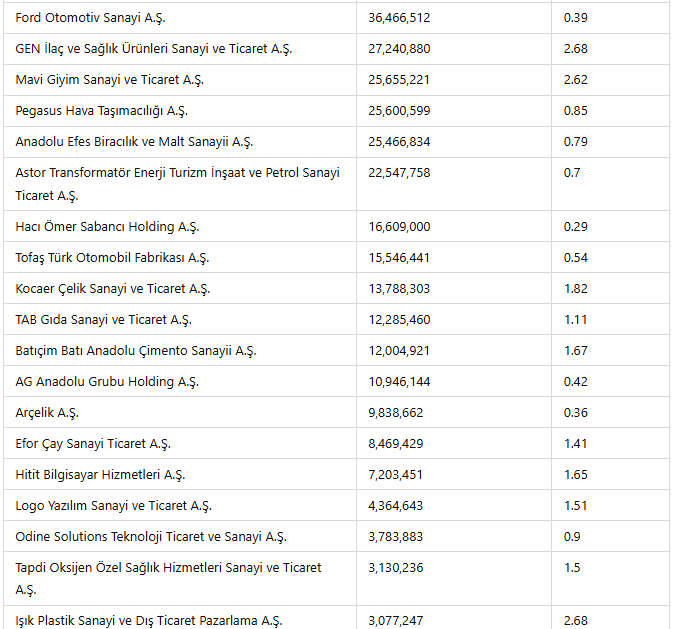Click the 0.29 value in Sabancı row
This screenshot has height=629, width=675.
[576, 226]
